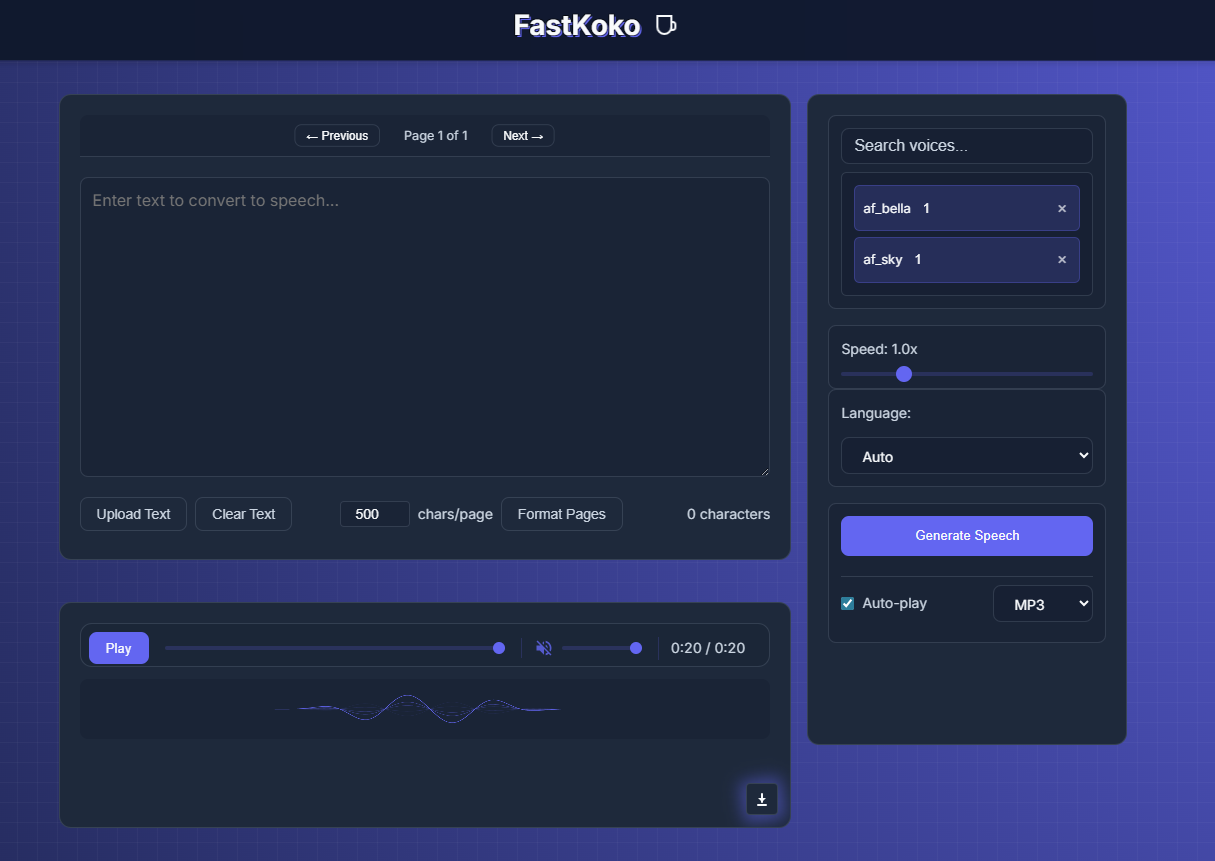The image size is (1215, 861).
Task: Open the Language dropdown set to Auto
Action: coord(967,456)
